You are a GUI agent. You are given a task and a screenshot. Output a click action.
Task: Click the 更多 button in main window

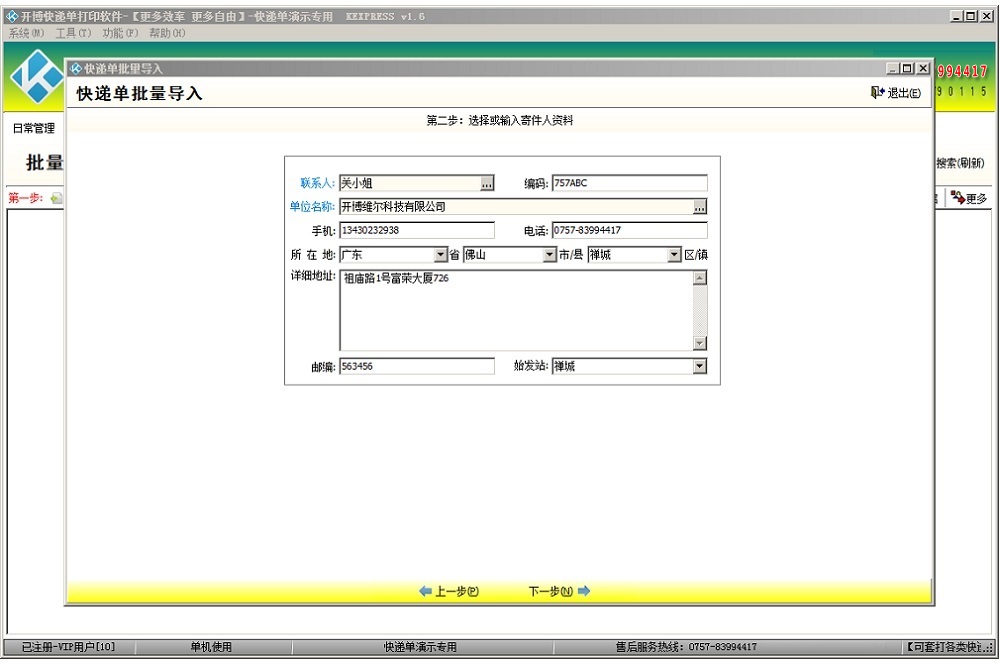coord(969,198)
